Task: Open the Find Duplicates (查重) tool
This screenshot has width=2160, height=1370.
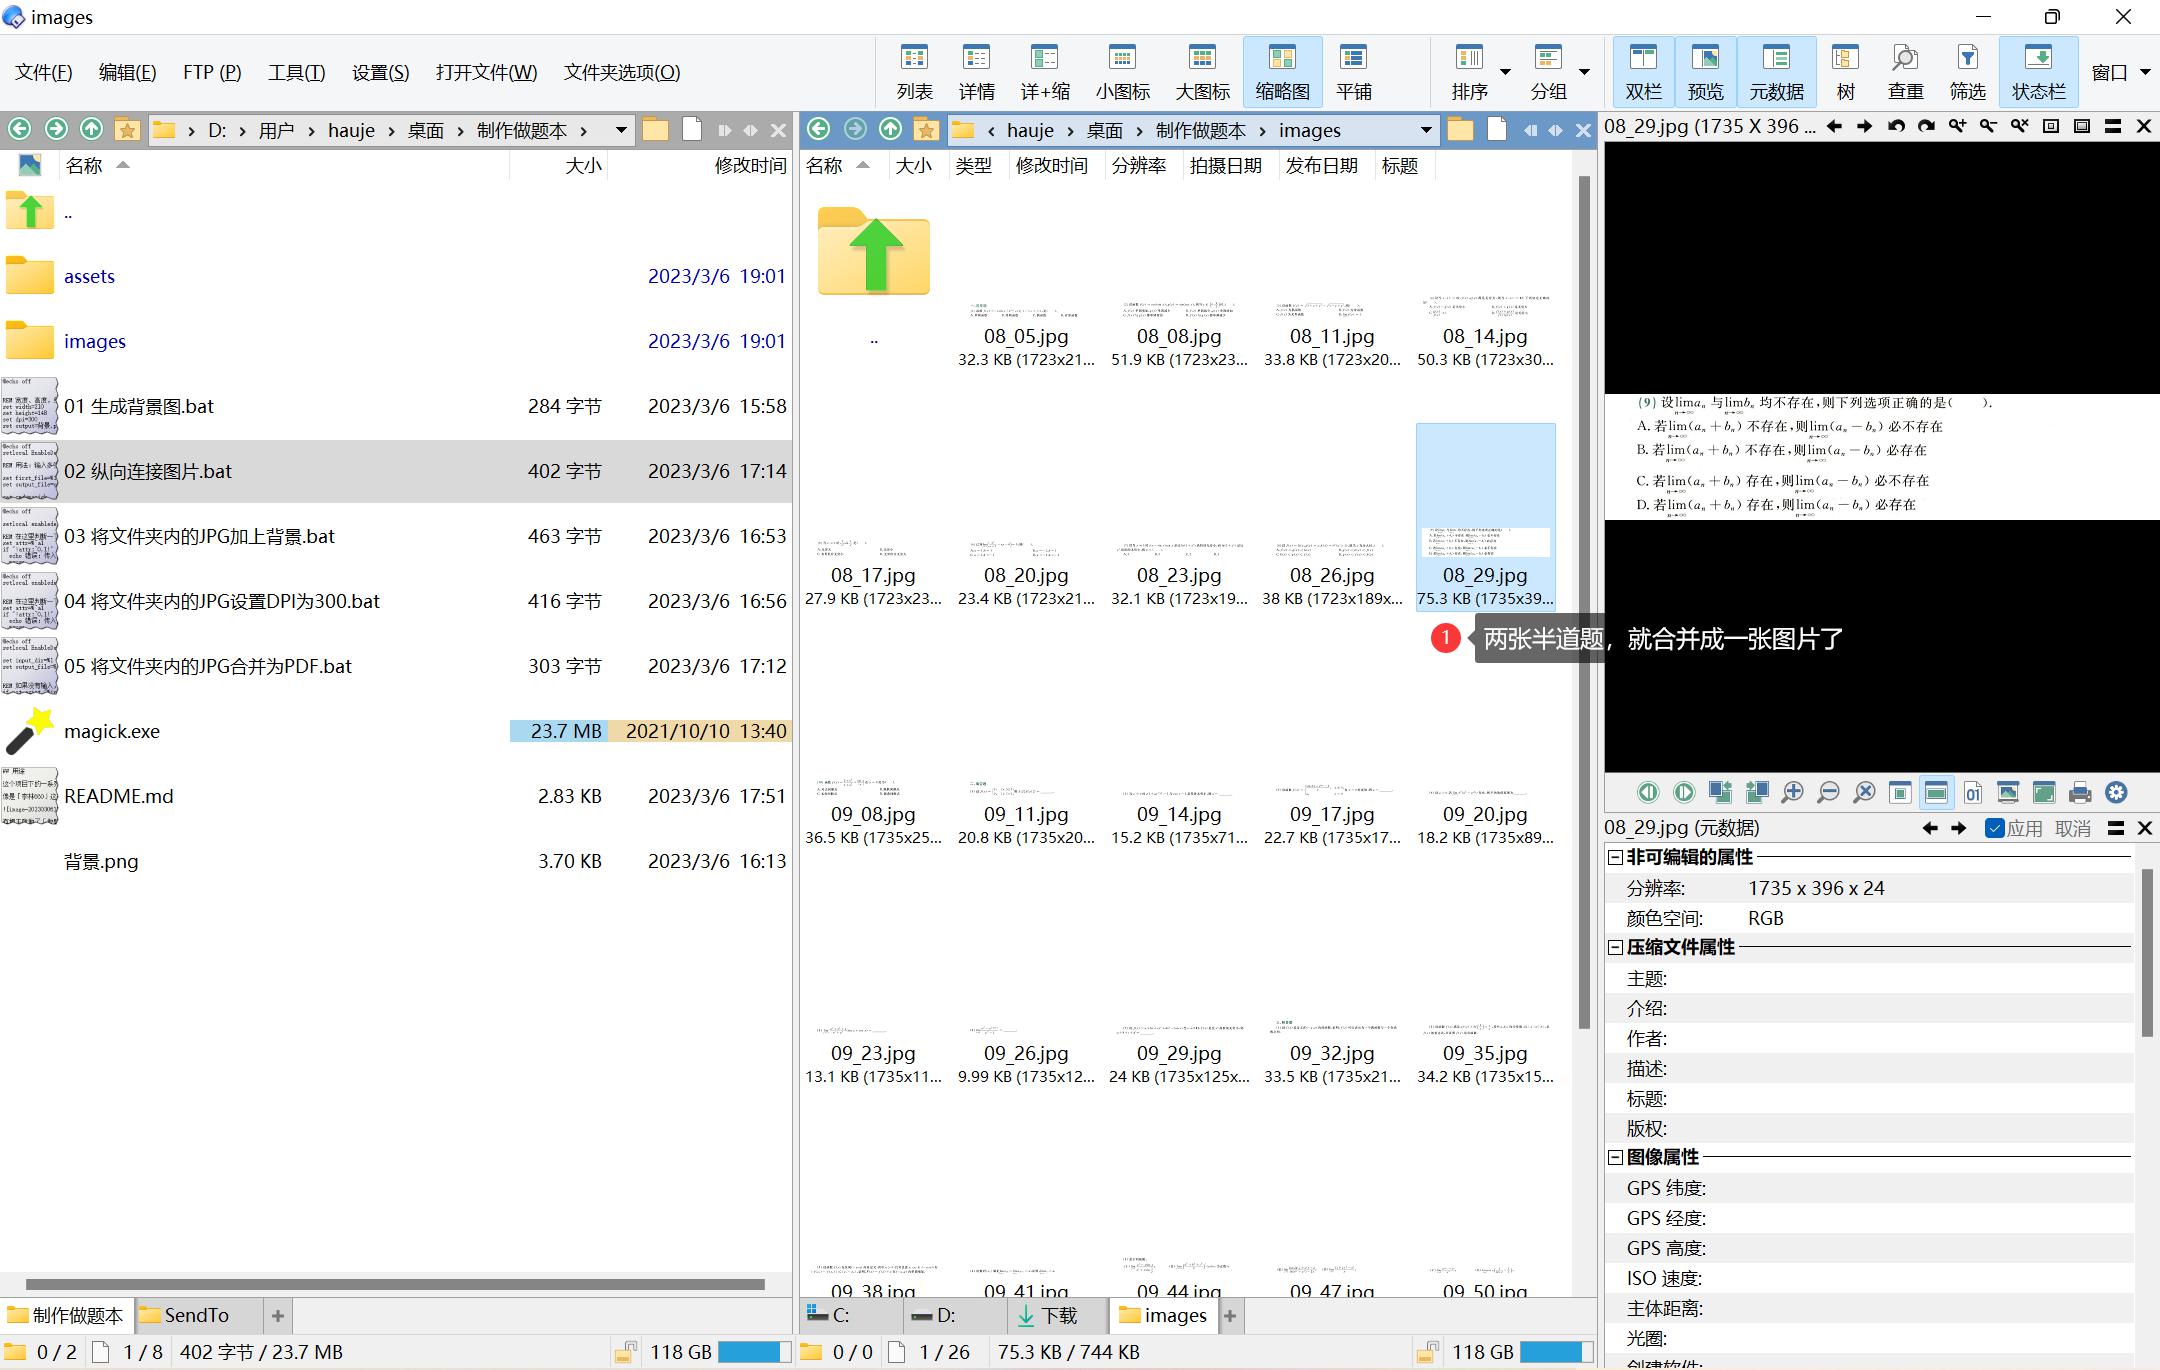Action: (x=1905, y=72)
